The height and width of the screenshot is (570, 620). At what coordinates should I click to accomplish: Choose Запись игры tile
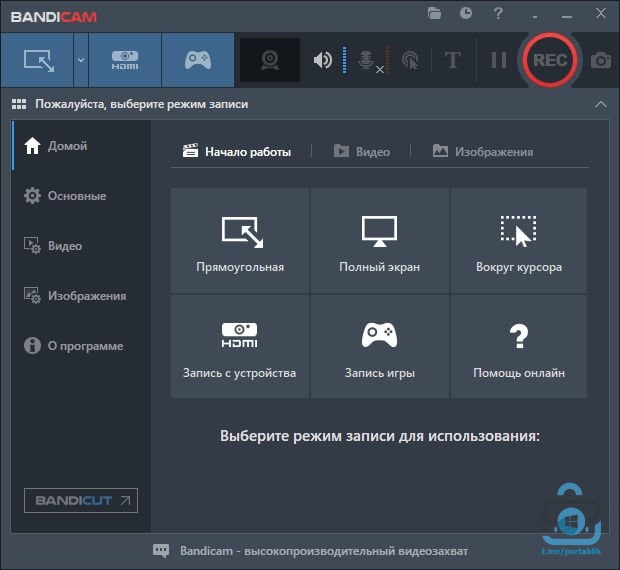pos(380,346)
